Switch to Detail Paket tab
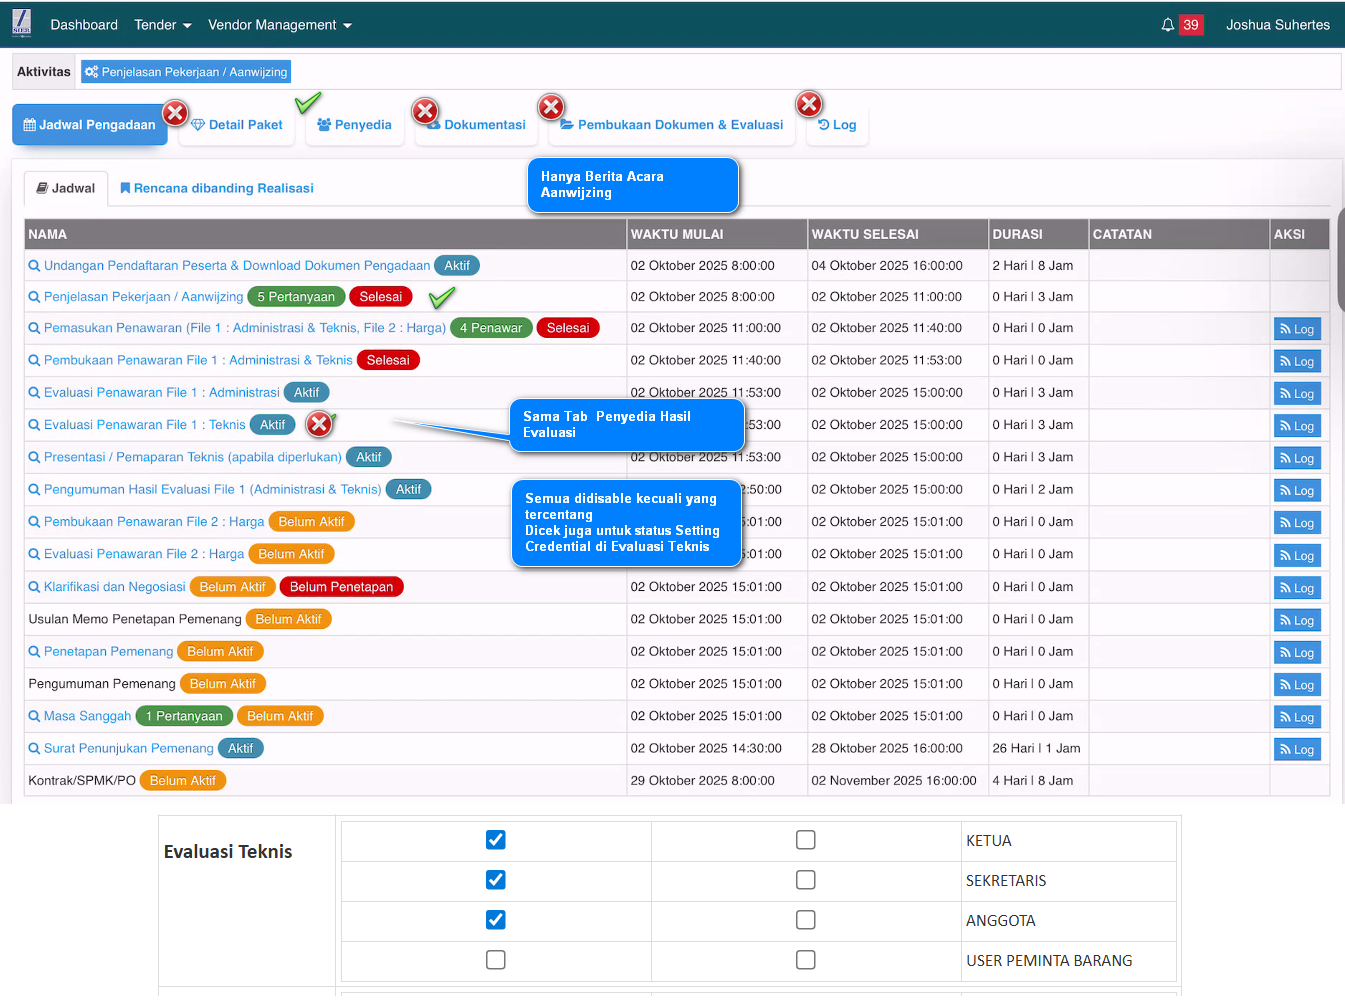 (237, 125)
